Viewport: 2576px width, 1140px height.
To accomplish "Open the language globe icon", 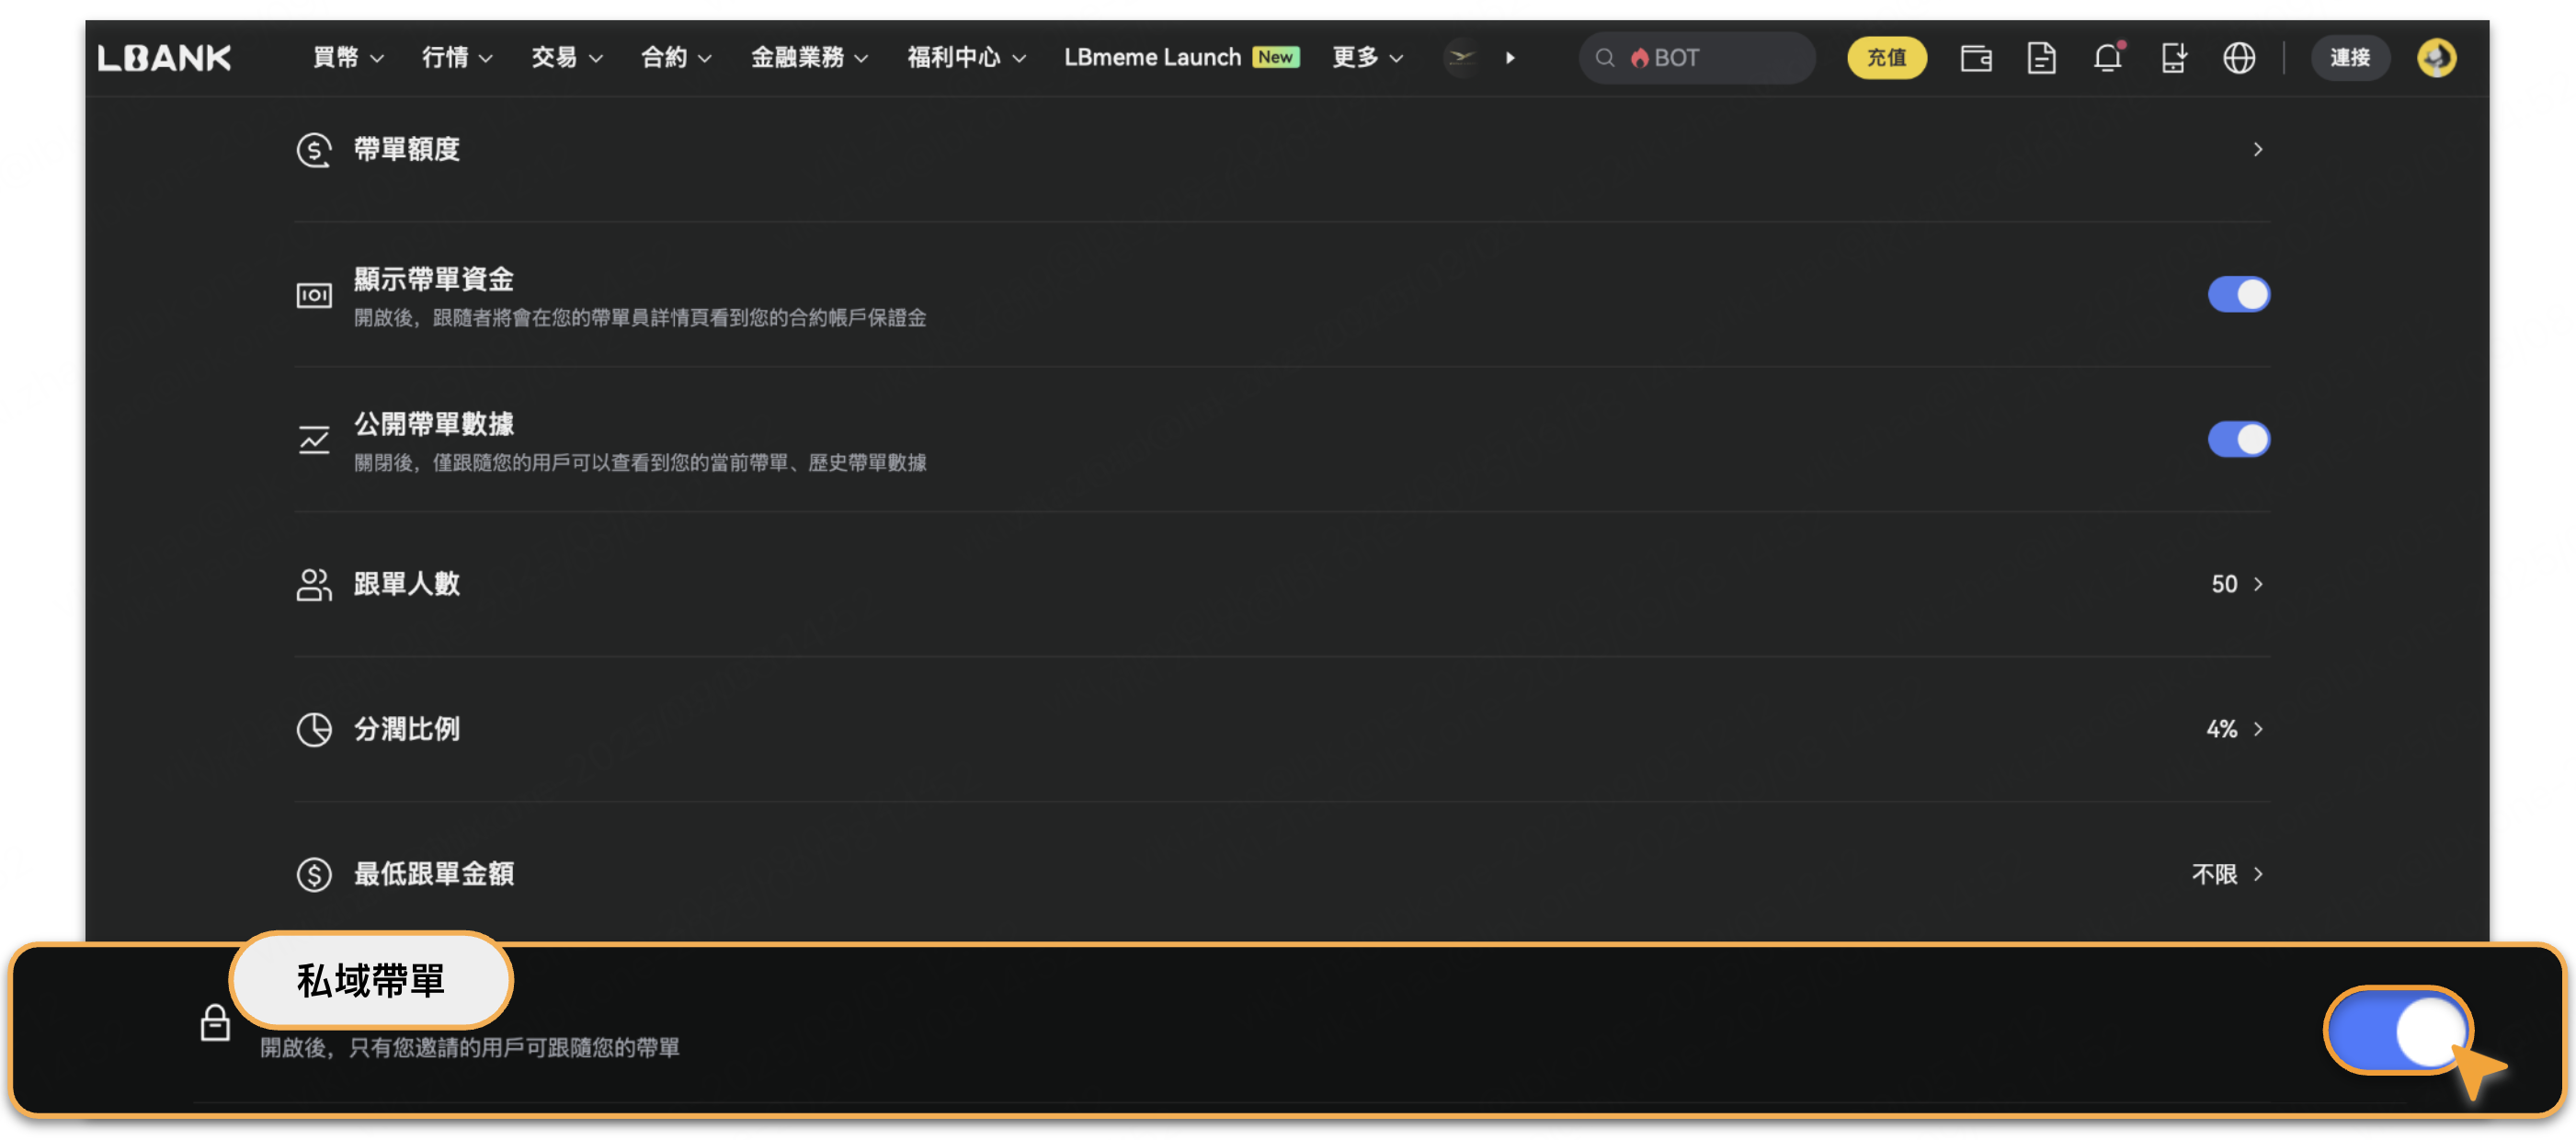I will (2239, 58).
